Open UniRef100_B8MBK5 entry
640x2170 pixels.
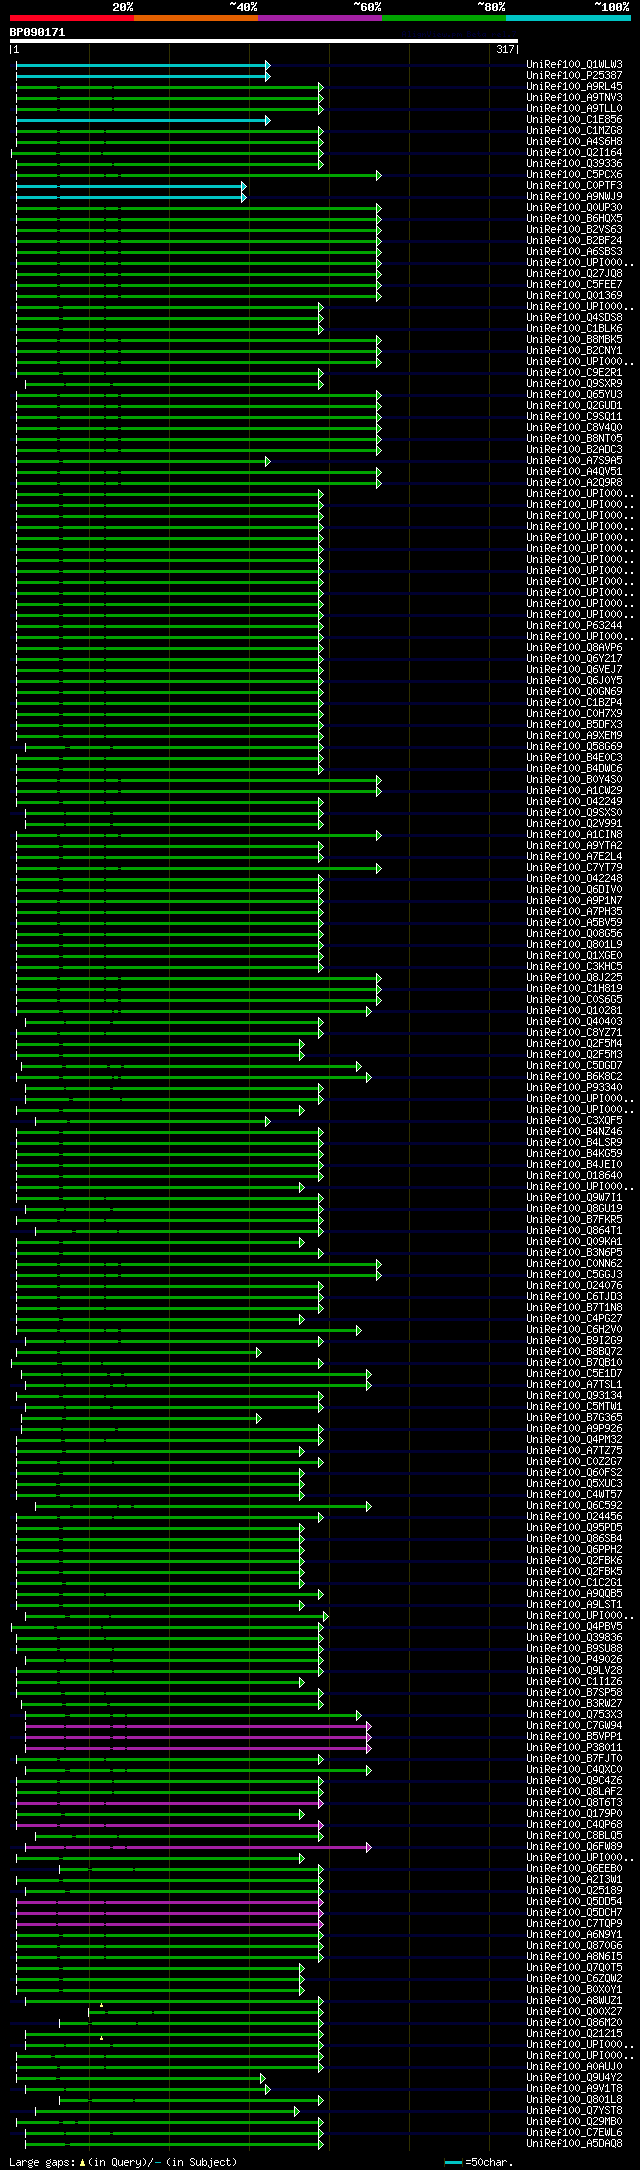pos(574,340)
